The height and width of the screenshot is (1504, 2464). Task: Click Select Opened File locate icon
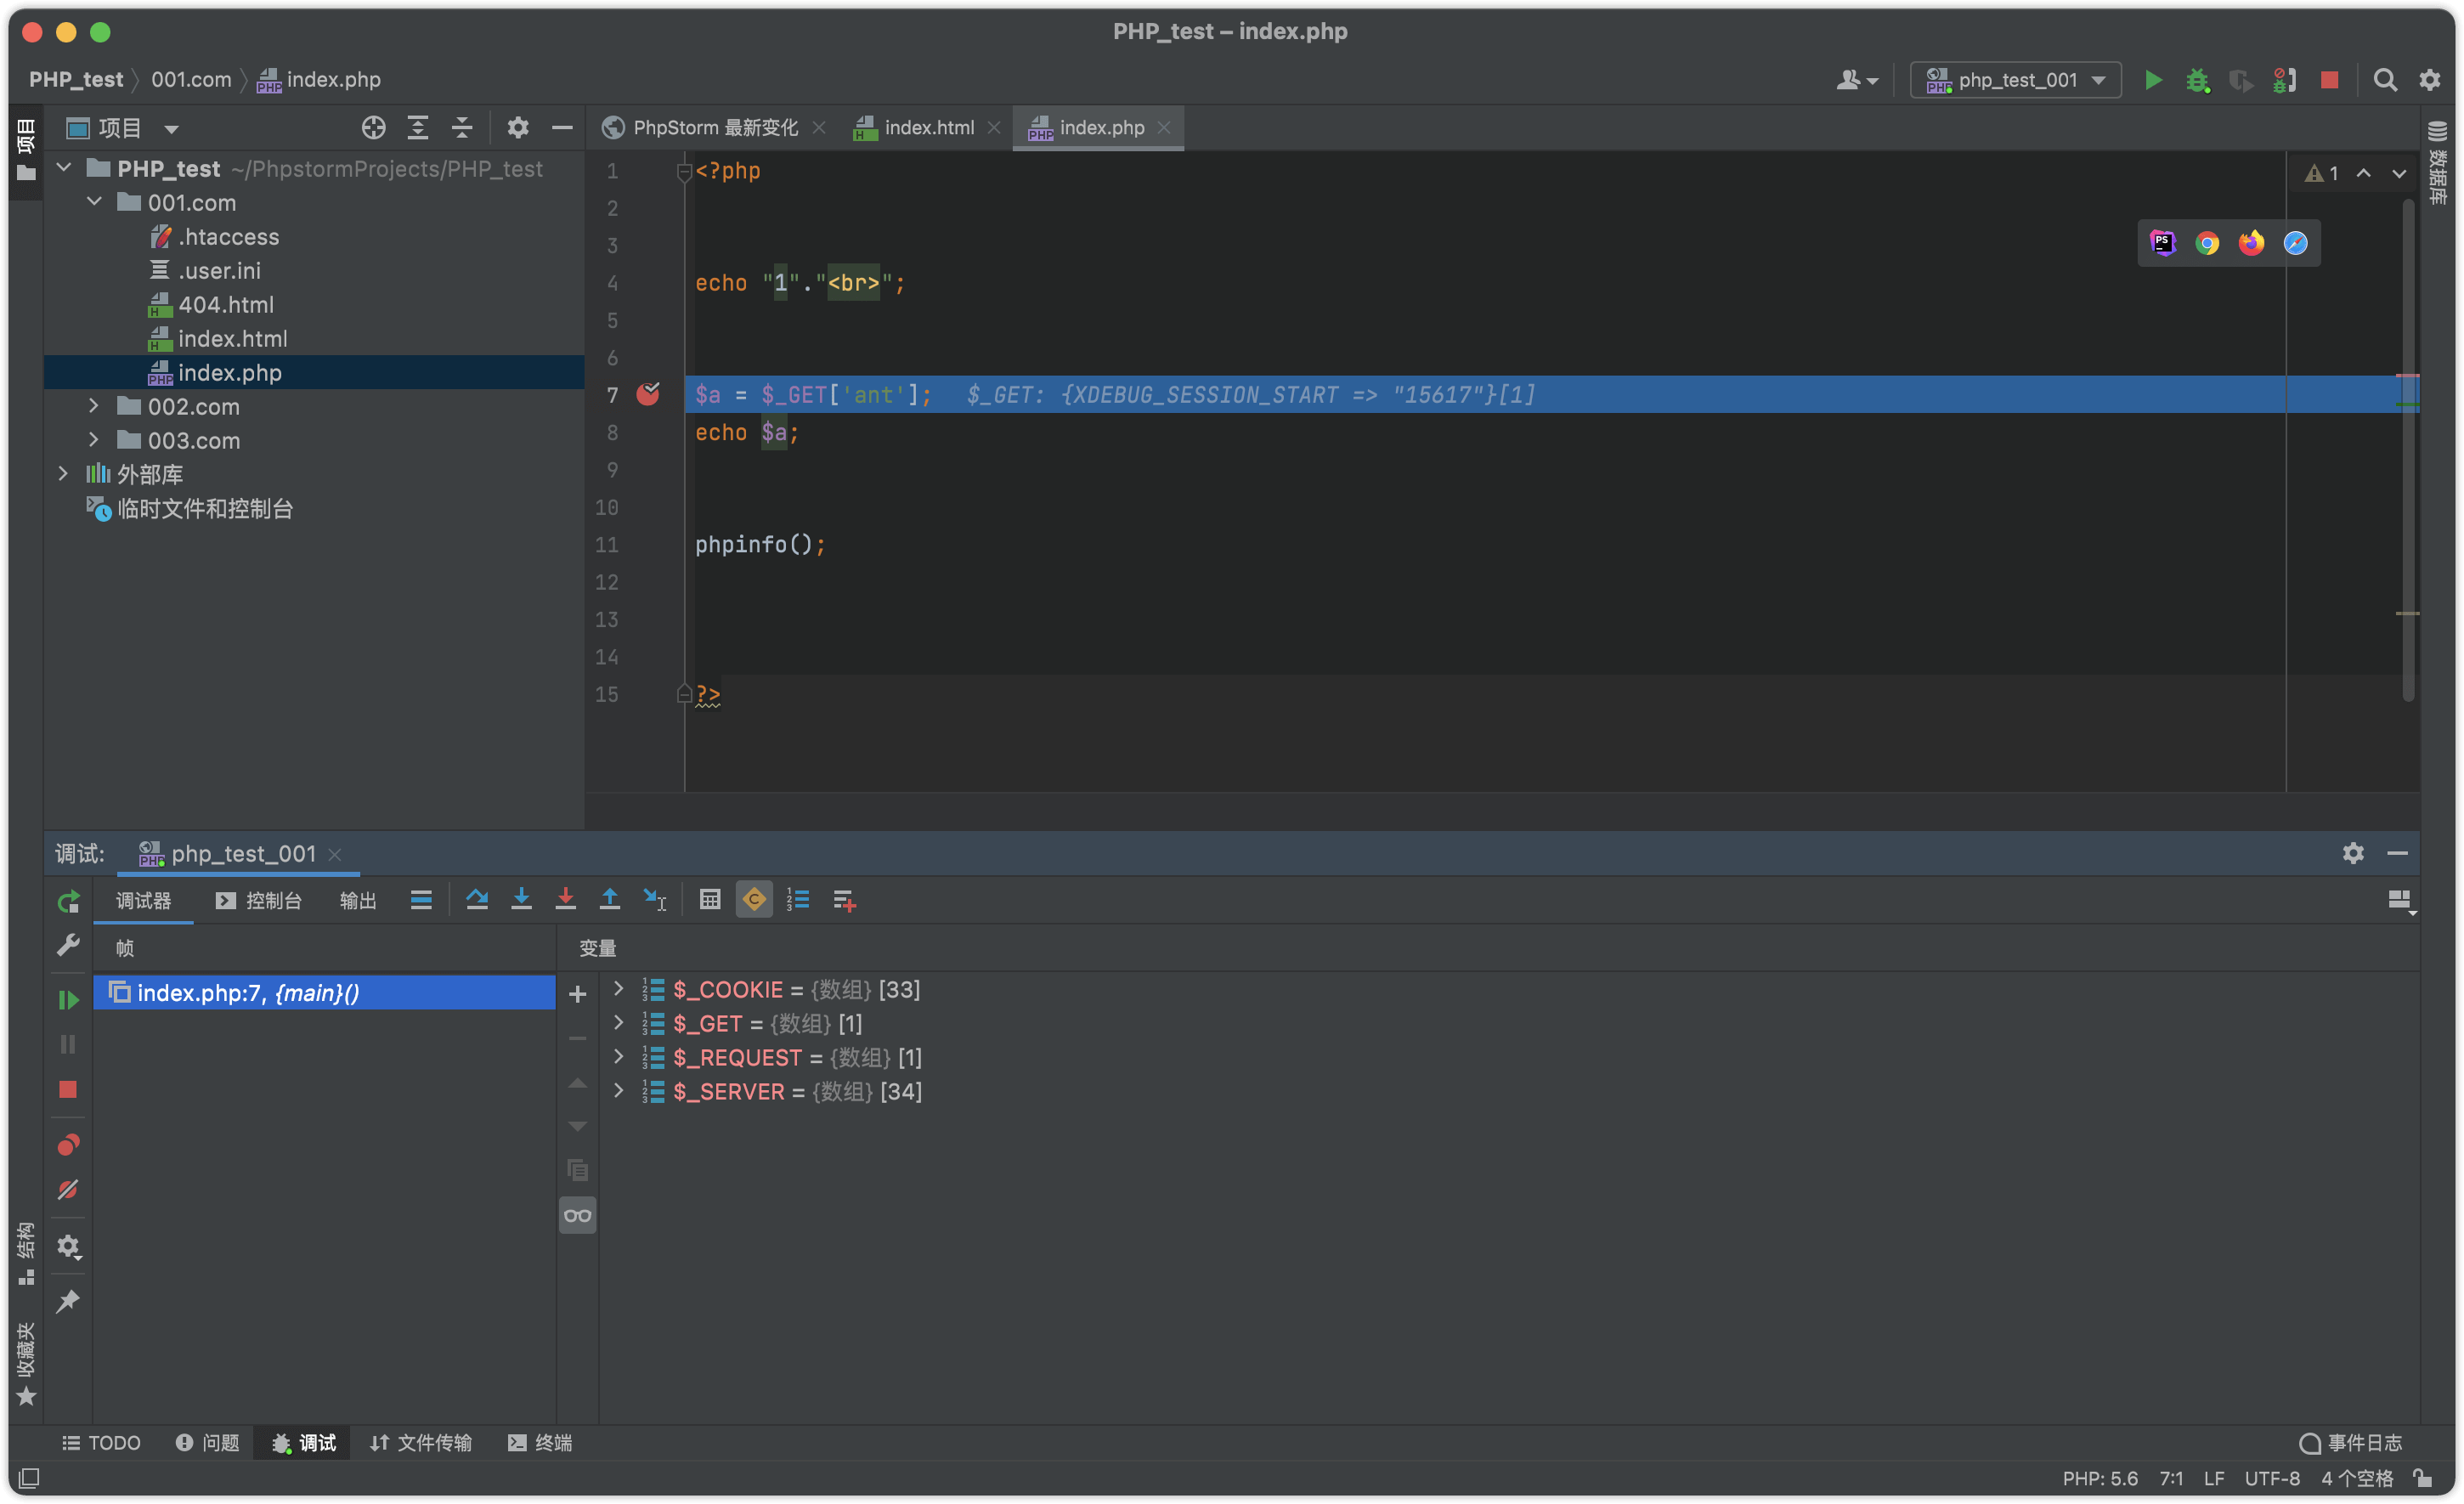[x=373, y=127]
